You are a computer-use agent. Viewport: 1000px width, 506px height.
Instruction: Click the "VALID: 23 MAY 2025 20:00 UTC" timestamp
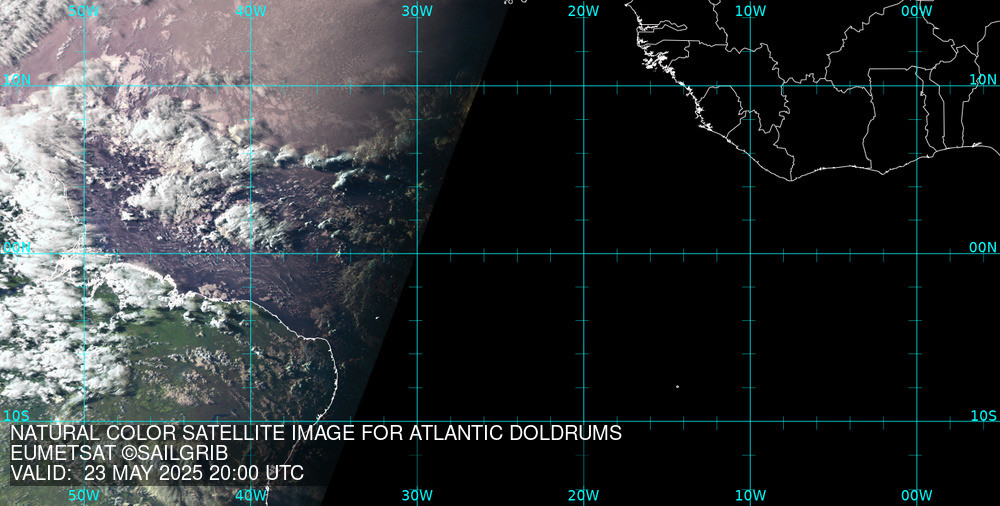(157, 473)
